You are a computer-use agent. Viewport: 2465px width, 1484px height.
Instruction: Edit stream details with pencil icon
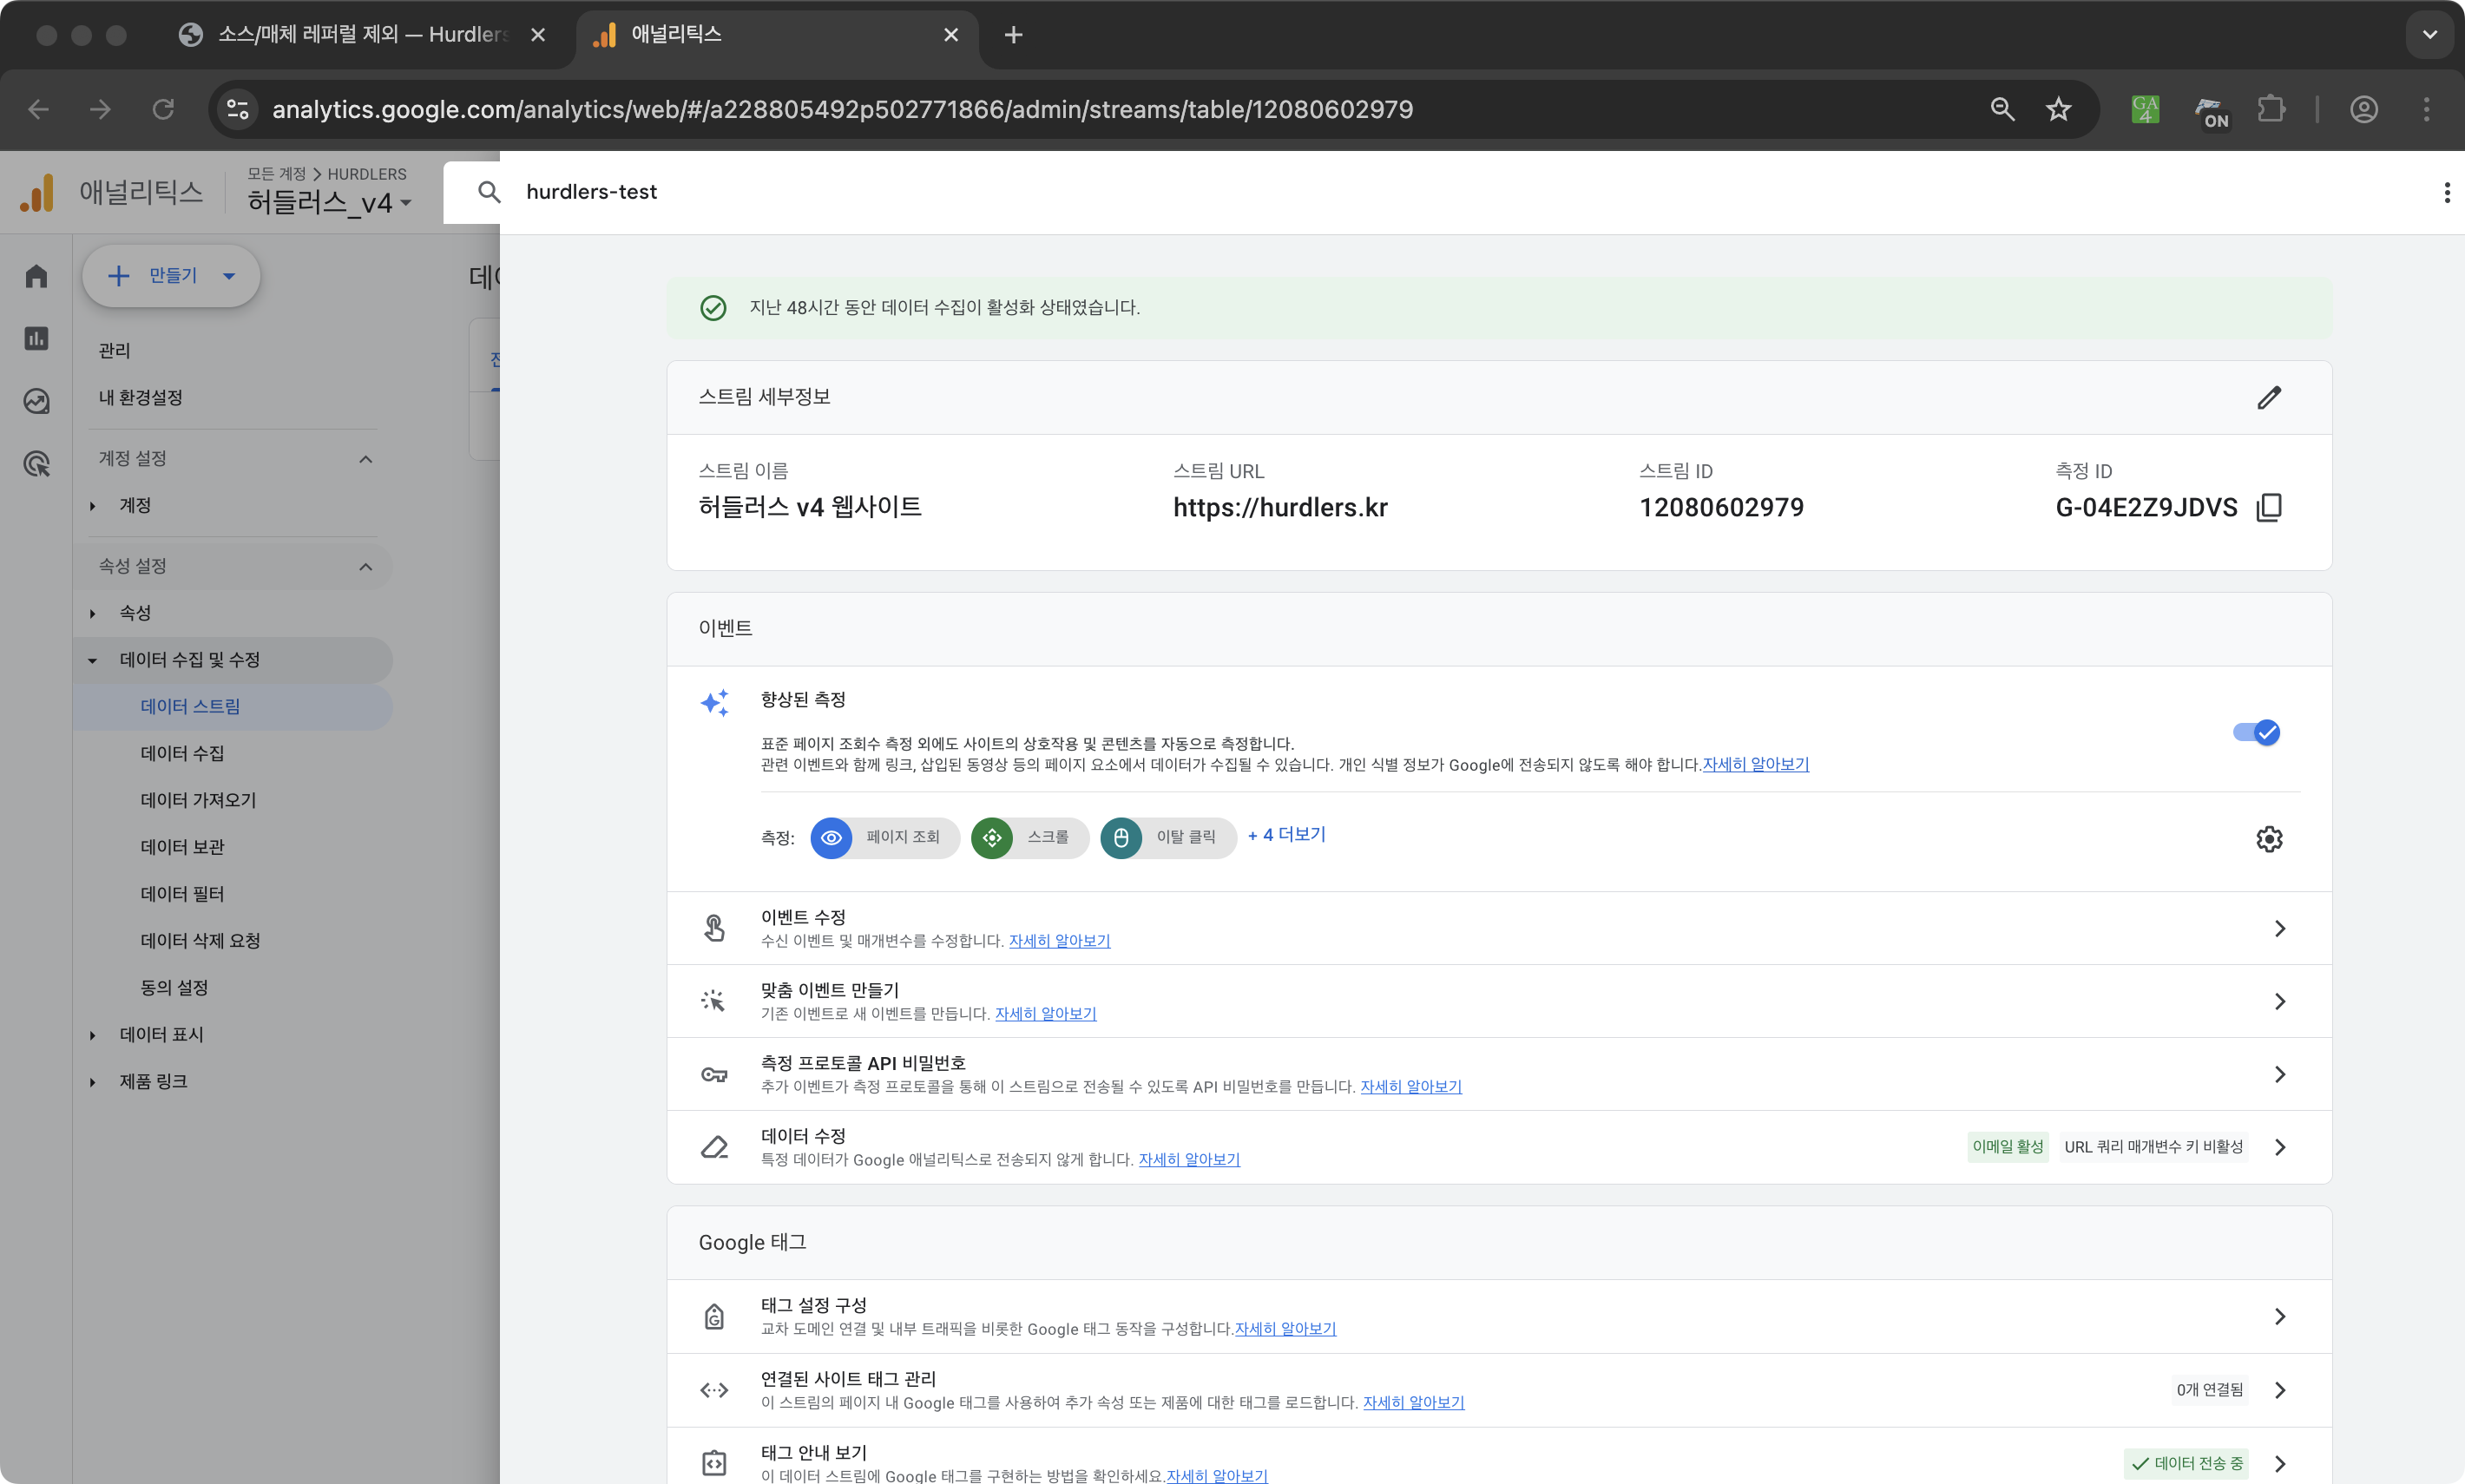(2269, 398)
